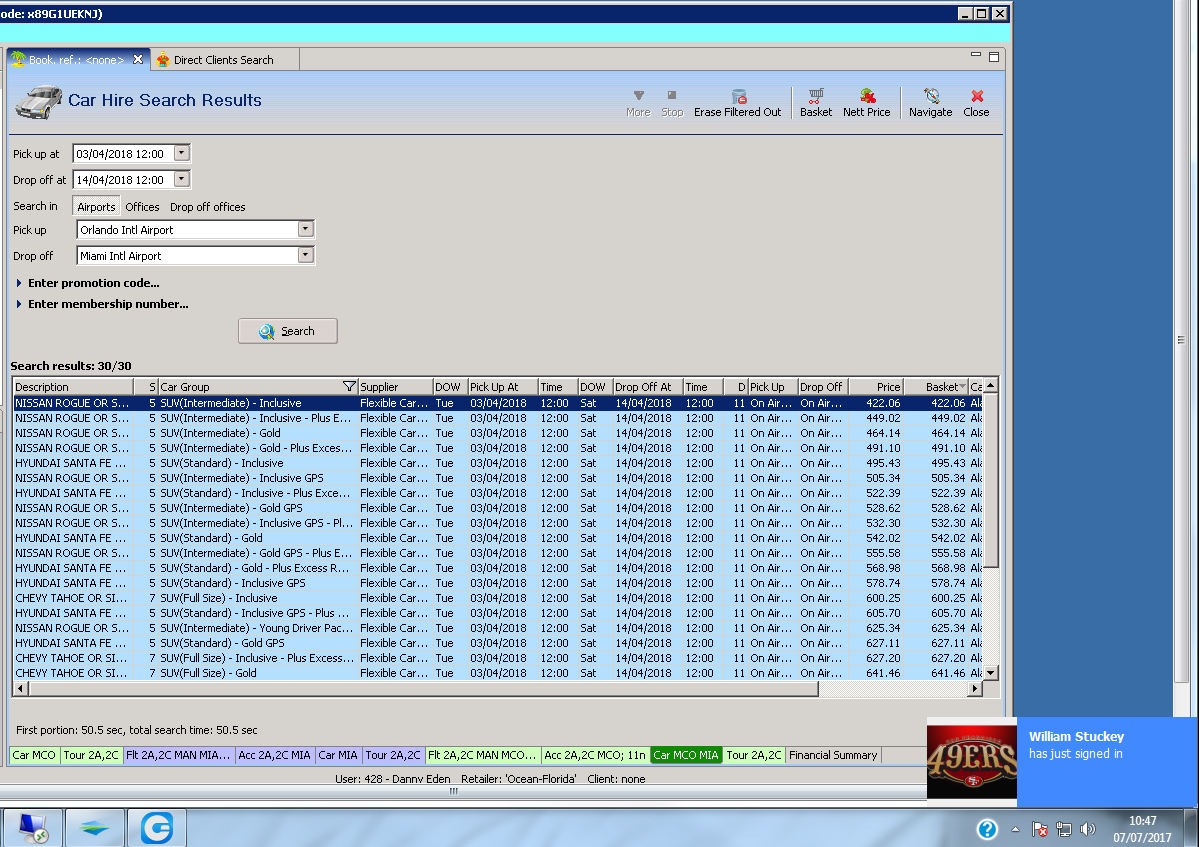Sort by Pick Up At column header
The height and width of the screenshot is (847, 1199).
click(x=502, y=386)
